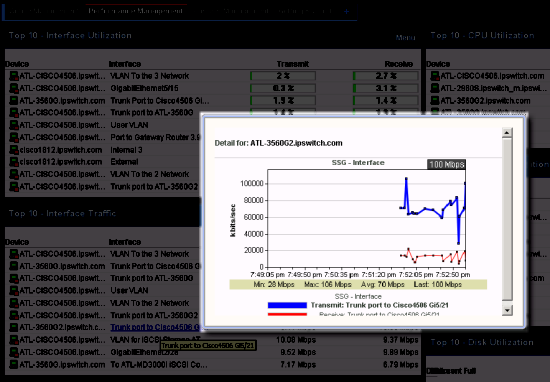Click the 6.3 % transmit utilization bar
550x382 pixels.
[x=283, y=88]
